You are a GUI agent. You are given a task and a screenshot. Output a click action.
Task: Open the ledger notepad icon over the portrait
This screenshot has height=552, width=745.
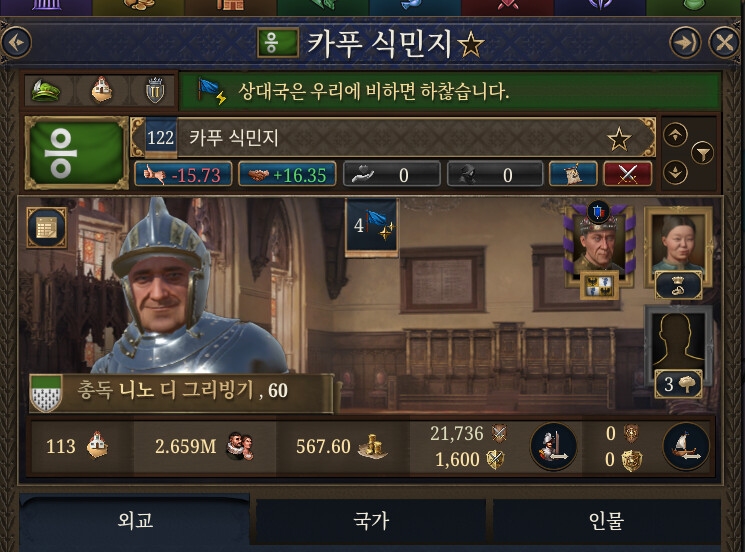click(47, 228)
